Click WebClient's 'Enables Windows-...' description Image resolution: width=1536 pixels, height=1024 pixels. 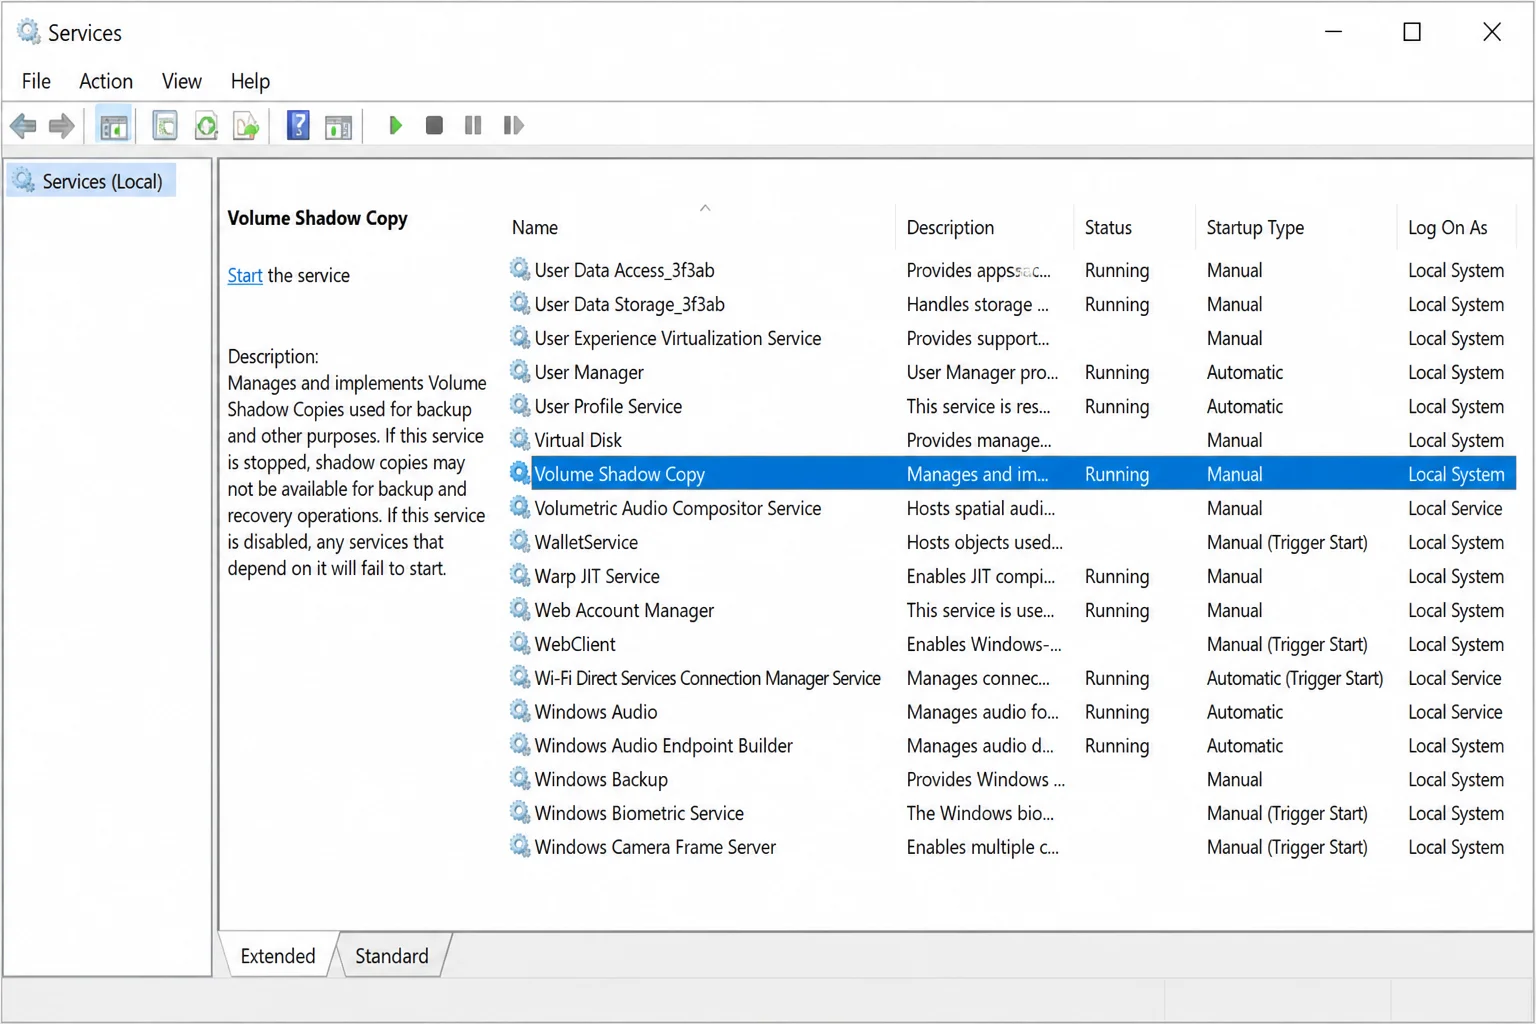(984, 644)
